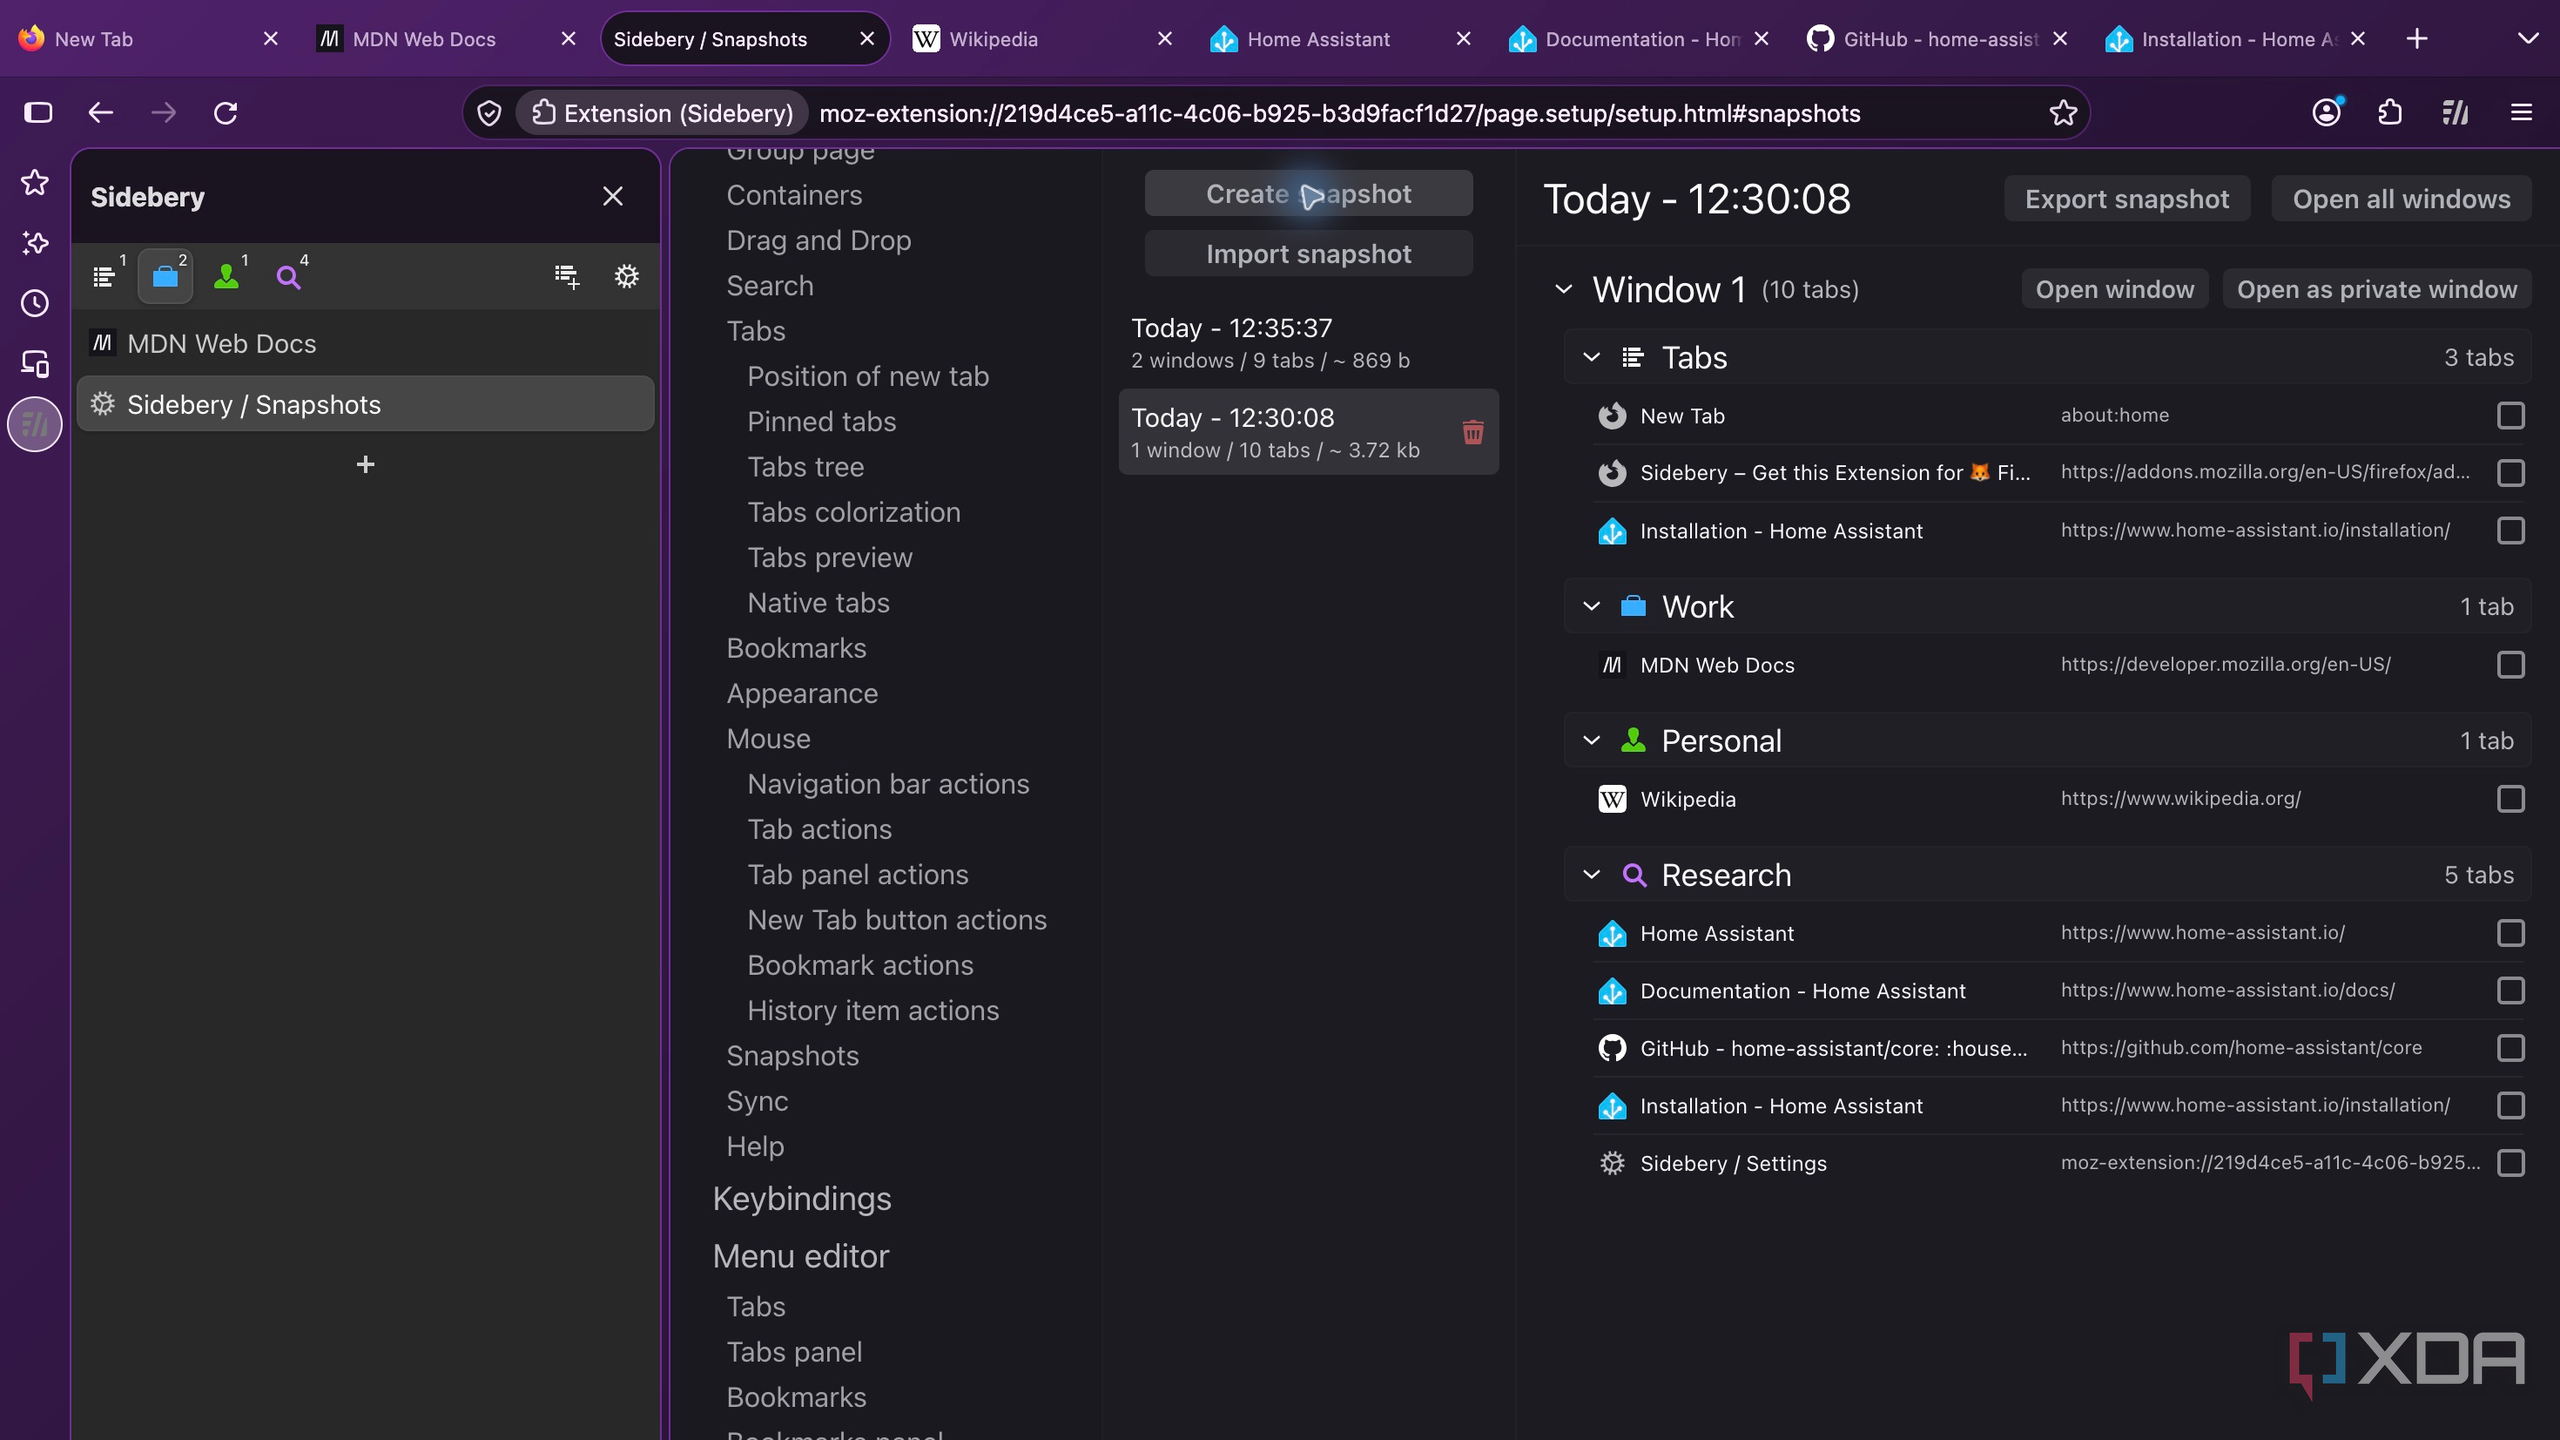This screenshot has height=1440, width=2560.
Task: Bookmark this page with the star icon
Action: [x=2063, y=113]
